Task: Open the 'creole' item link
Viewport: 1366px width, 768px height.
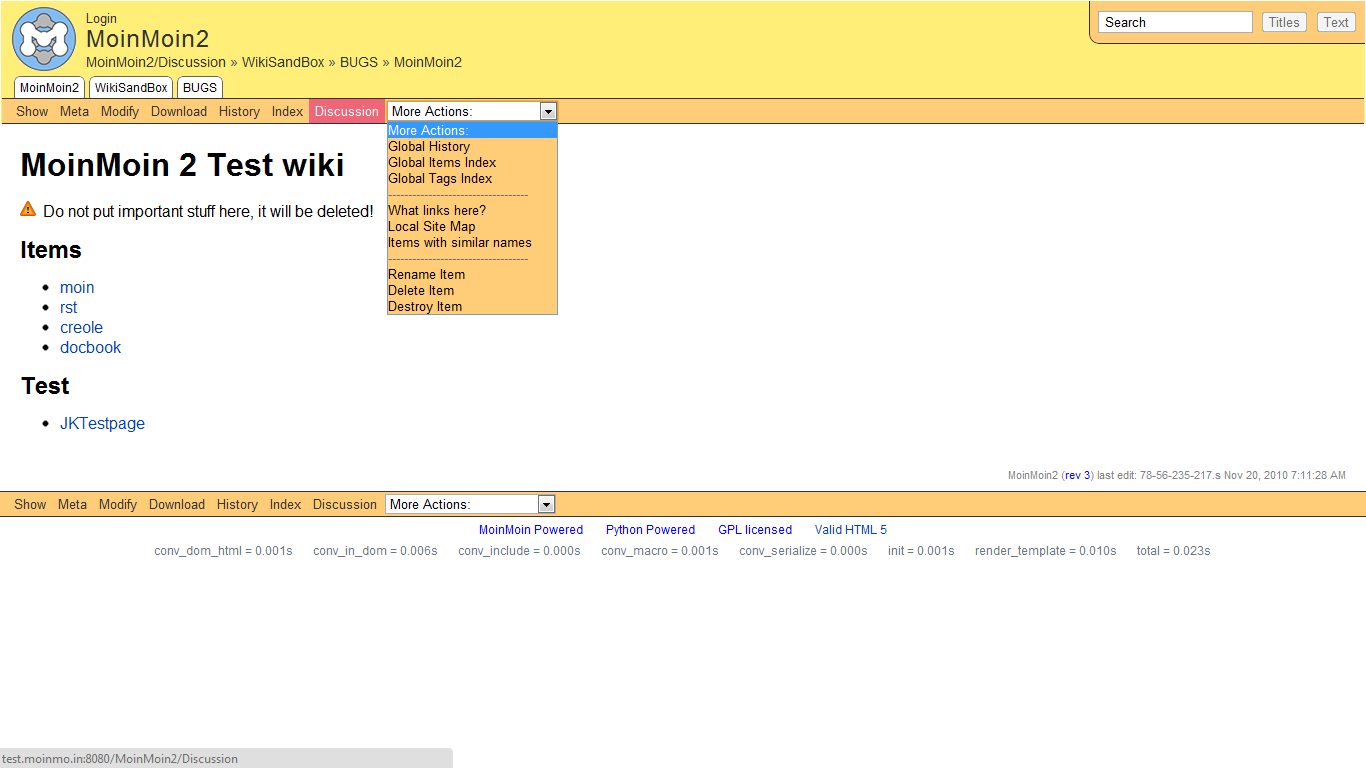Action: [81, 328]
